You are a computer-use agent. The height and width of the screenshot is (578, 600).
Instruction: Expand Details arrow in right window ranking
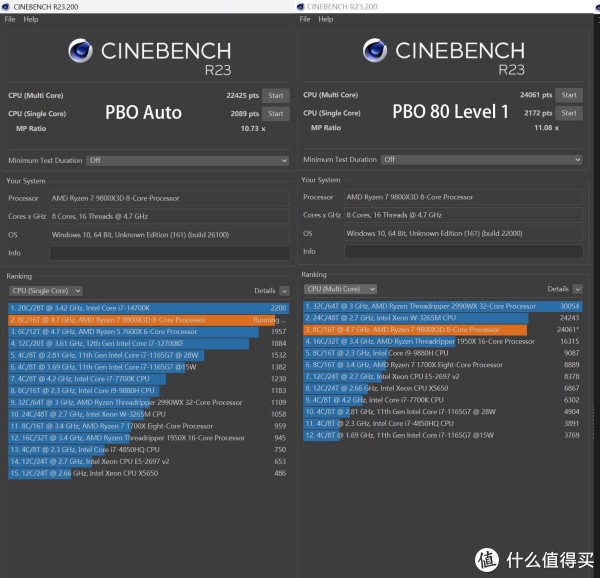pos(578,289)
